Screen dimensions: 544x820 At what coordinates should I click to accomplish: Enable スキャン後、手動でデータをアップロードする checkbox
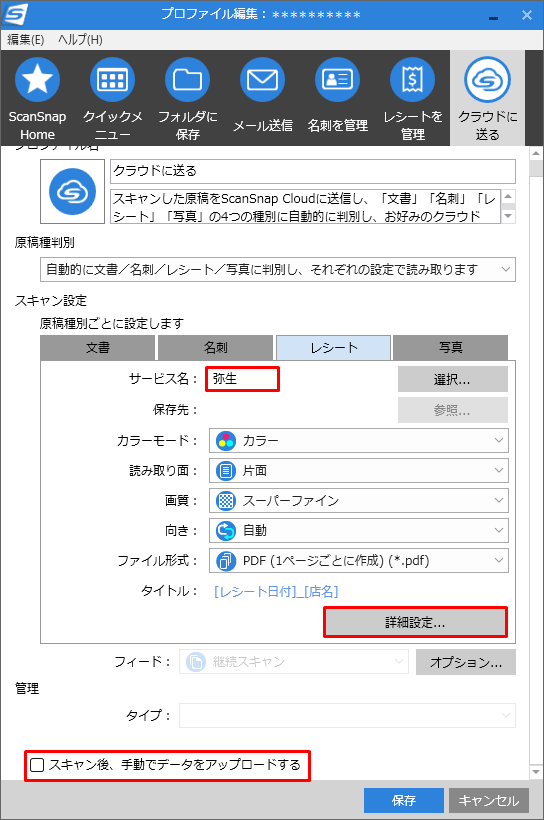tap(37, 765)
